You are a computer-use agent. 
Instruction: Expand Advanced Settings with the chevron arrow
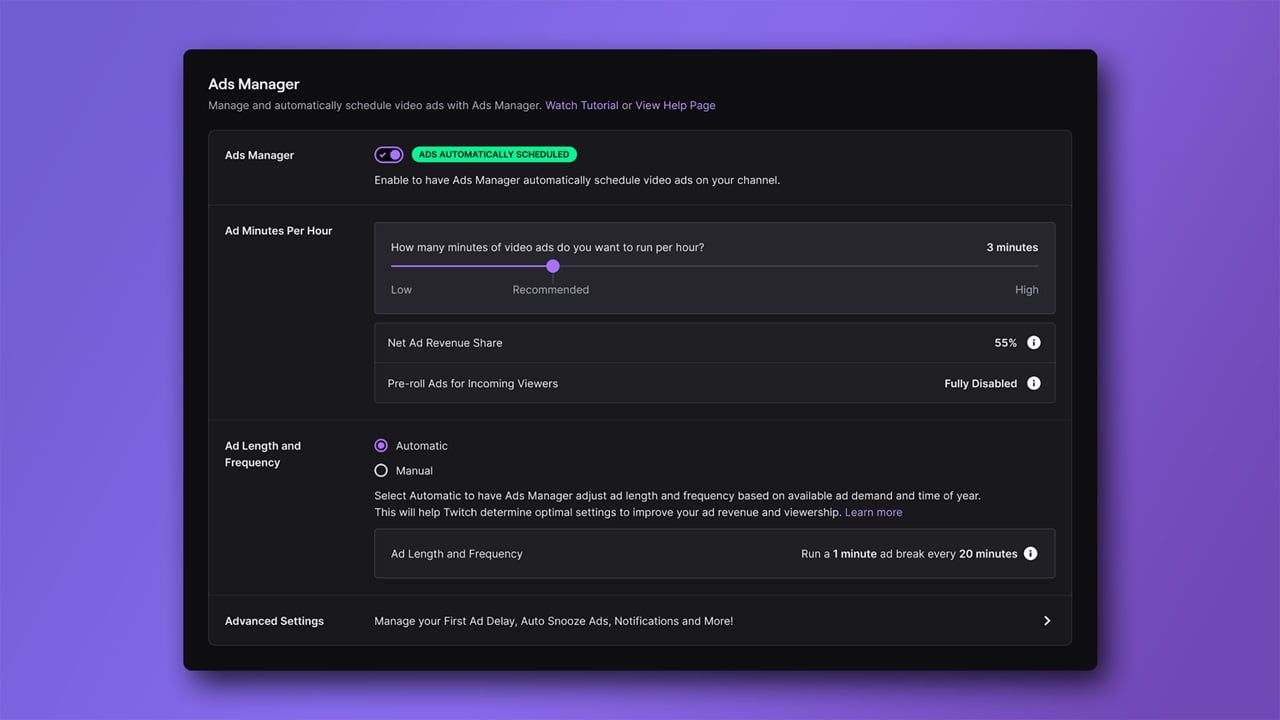pyautogui.click(x=1047, y=621)
